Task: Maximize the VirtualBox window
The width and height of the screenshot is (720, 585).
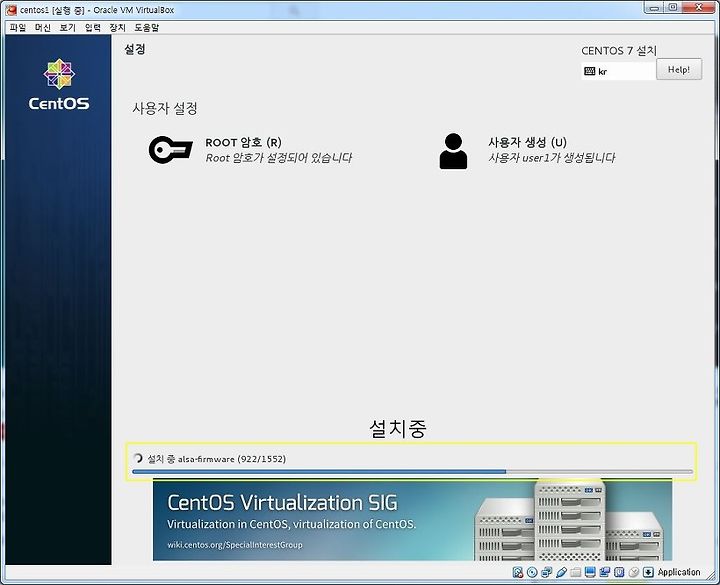Action: 672,7
